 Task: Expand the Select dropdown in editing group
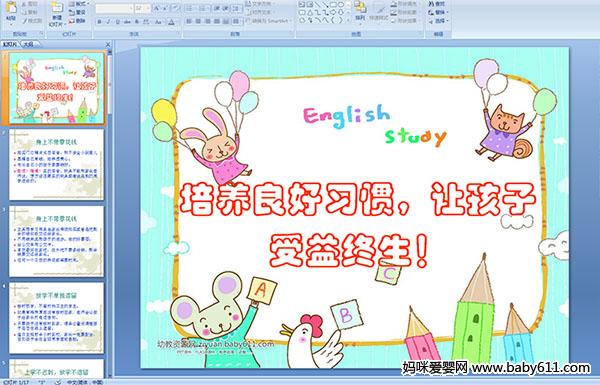point(438,21)
